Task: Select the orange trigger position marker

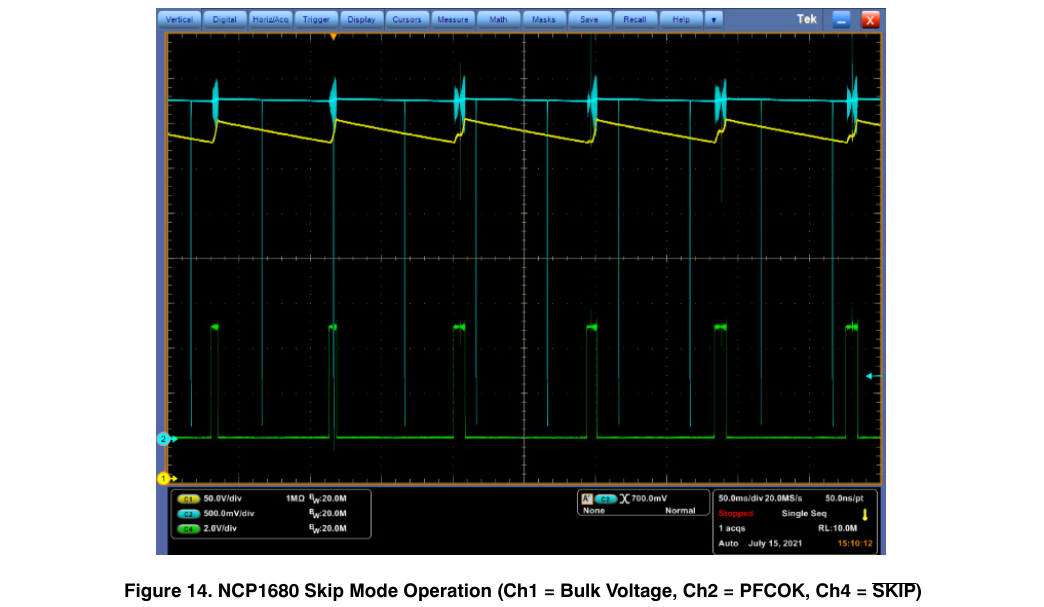Action: click(334, 37)
